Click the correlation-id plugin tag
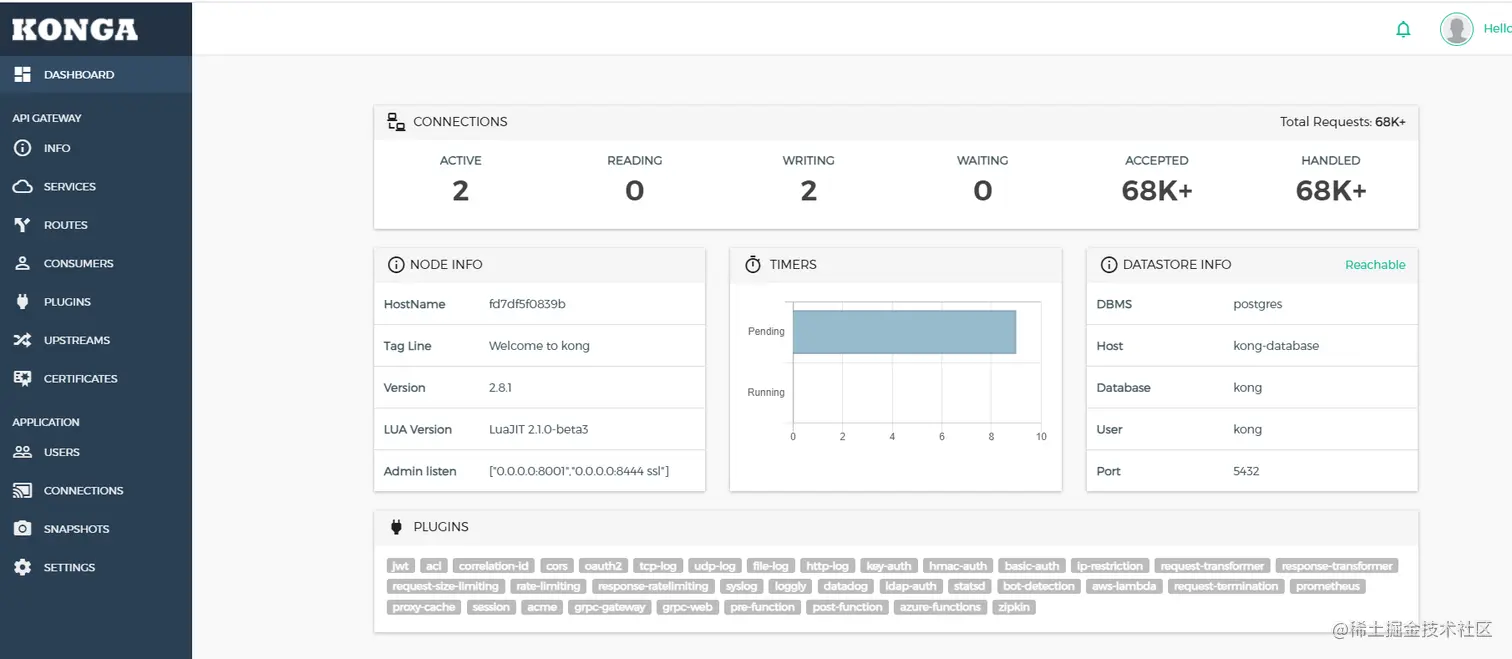This screenshot has height=659, width=1512. (494, 566)
